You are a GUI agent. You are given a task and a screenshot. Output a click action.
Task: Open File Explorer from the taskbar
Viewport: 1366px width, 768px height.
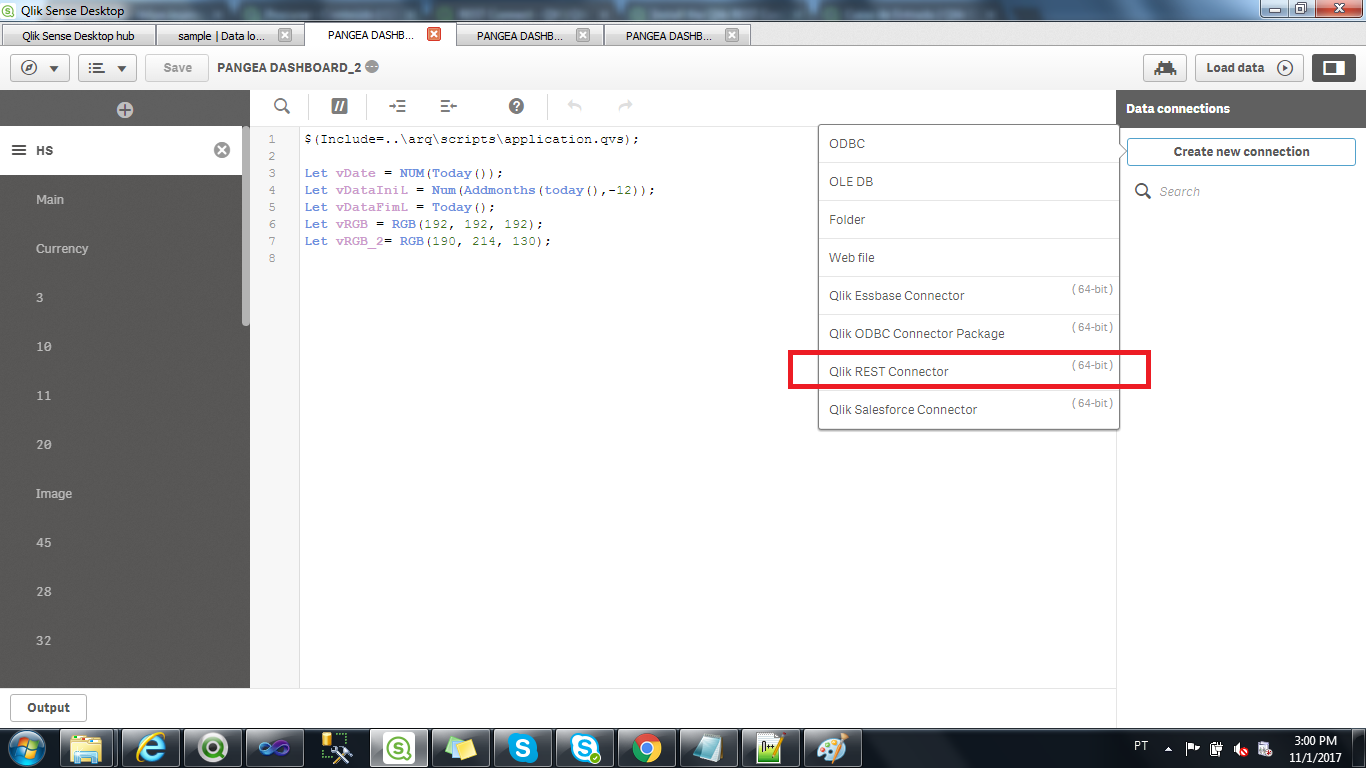(x=87, y=748)
